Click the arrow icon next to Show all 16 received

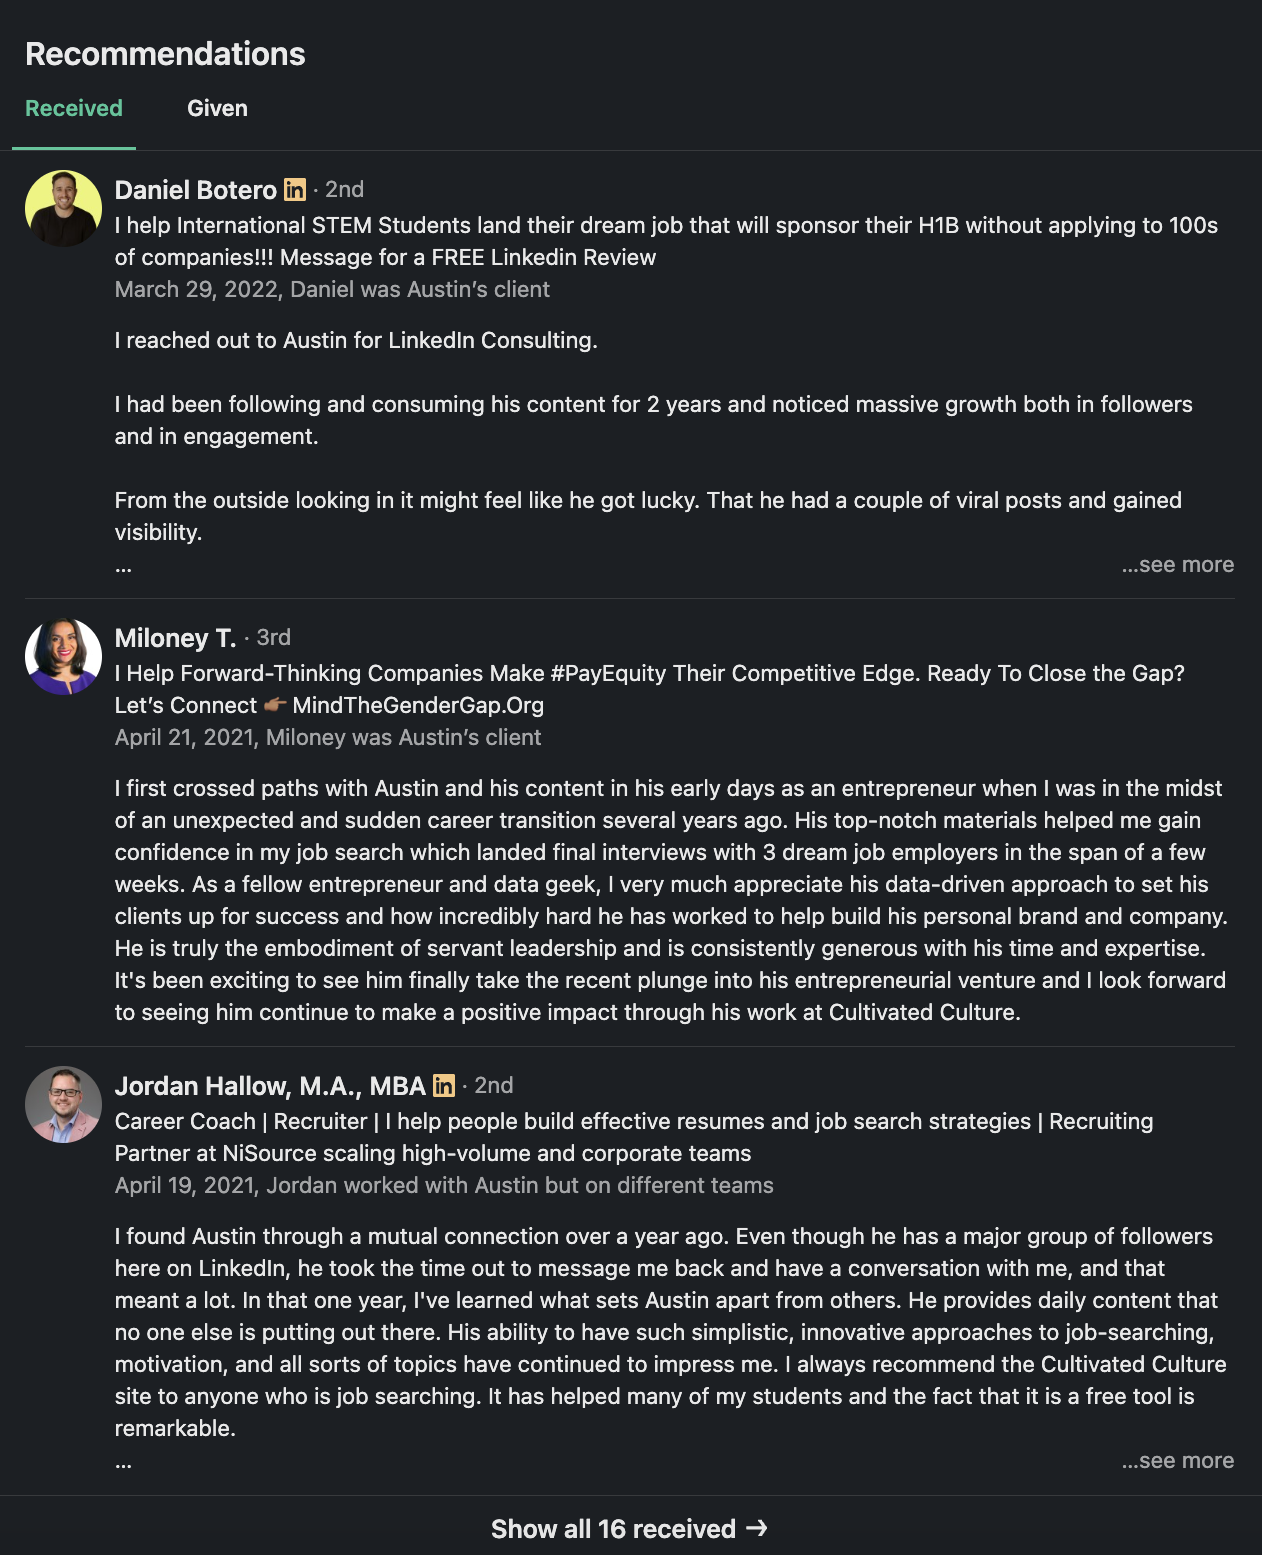(x=757, y=1528)
